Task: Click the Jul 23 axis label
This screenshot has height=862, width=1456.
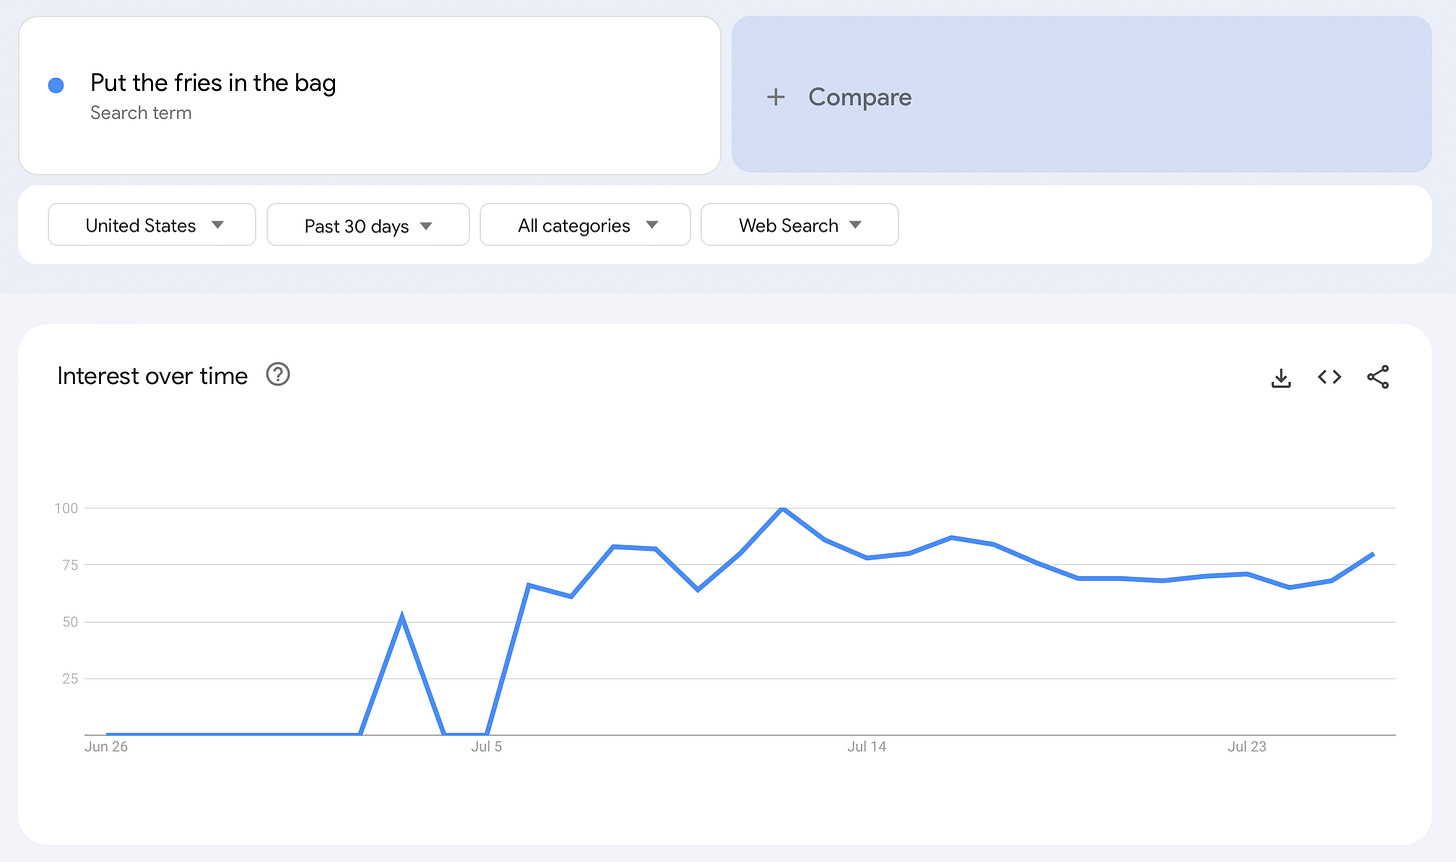Action: click(1247, 746)
